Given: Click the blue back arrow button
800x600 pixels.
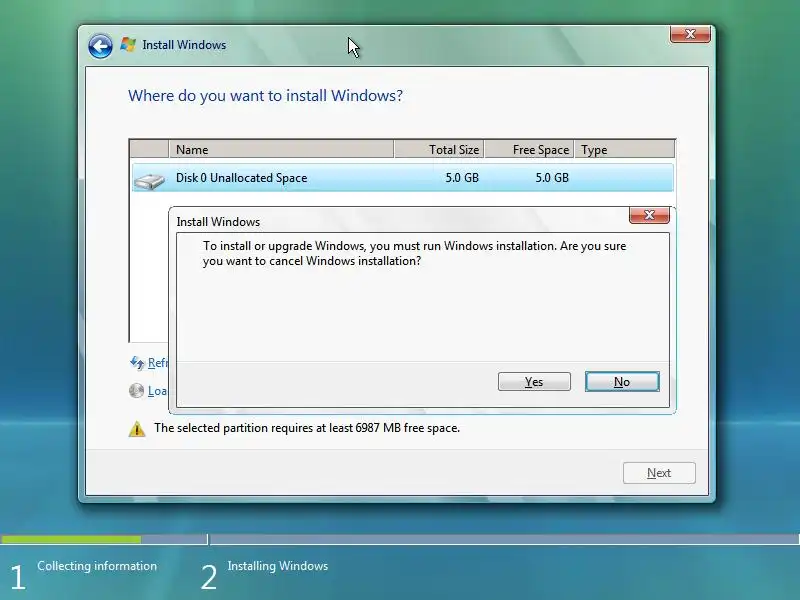Looking at the screenshot, I should coord(100,46).
